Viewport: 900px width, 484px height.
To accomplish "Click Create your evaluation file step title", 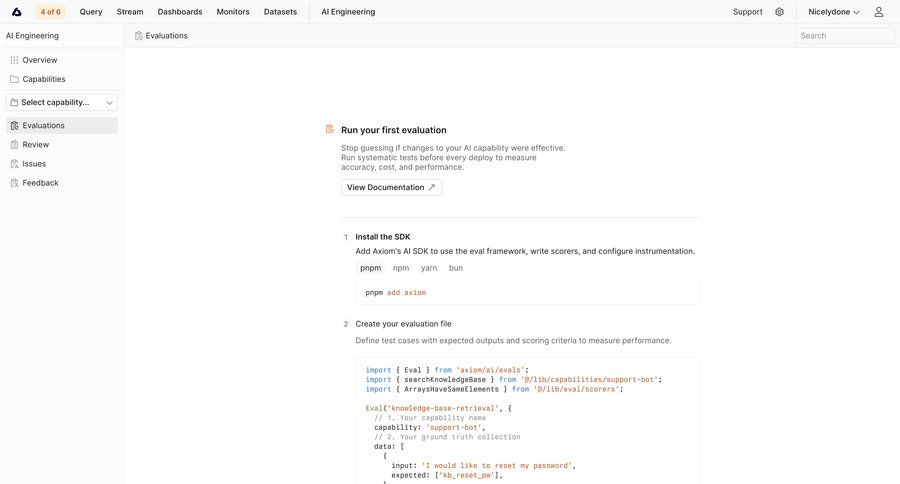I will pyautogui.click(x=404, y=324).
